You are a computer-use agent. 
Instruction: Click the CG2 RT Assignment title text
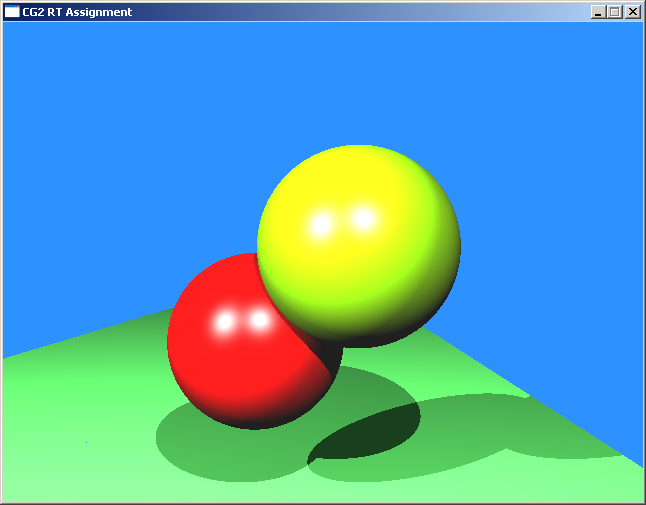[77, 12]
